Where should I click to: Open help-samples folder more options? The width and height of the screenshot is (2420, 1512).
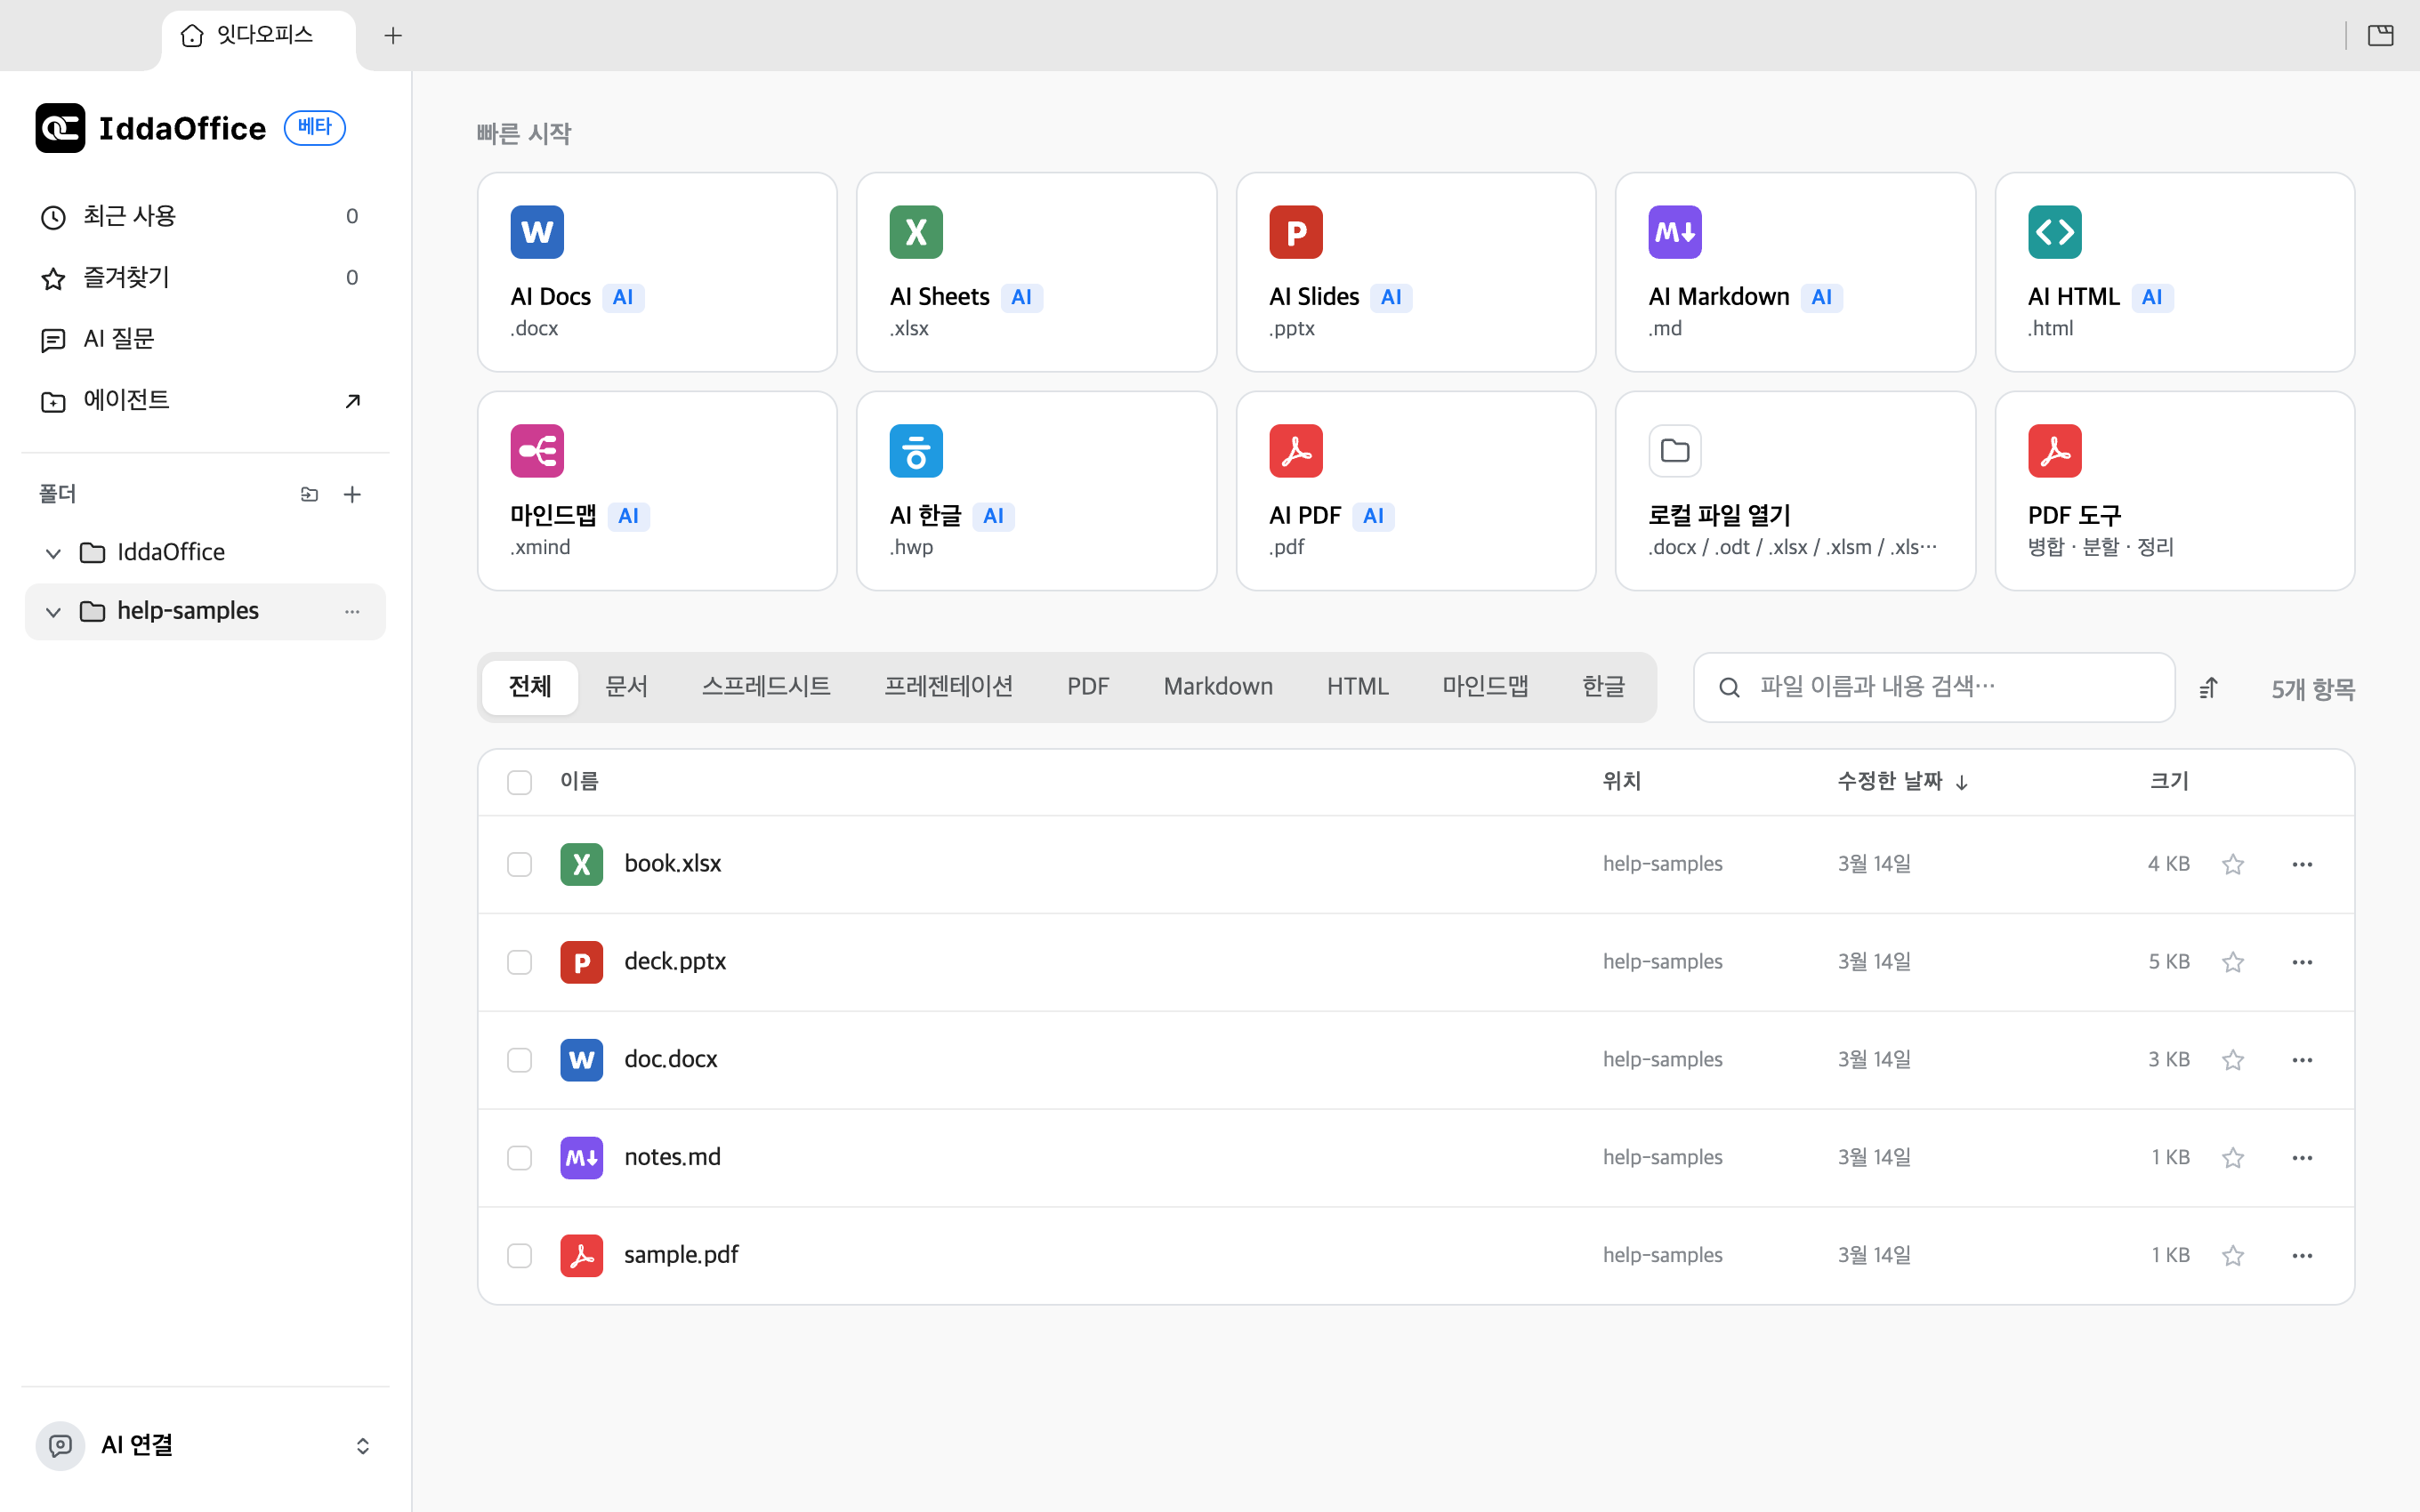pyautogui.click(x=352, y=611)
